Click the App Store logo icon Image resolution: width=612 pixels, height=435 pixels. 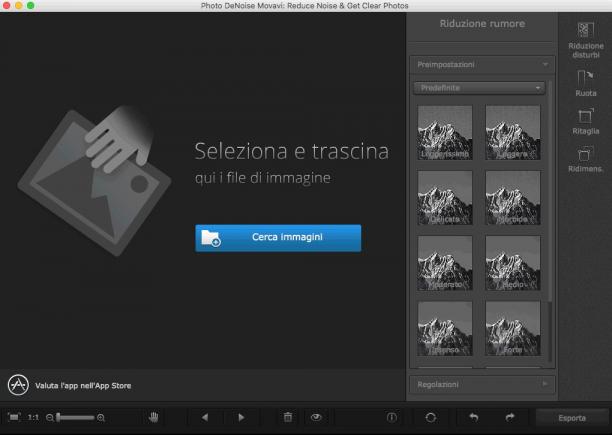(x=18, y=385)
